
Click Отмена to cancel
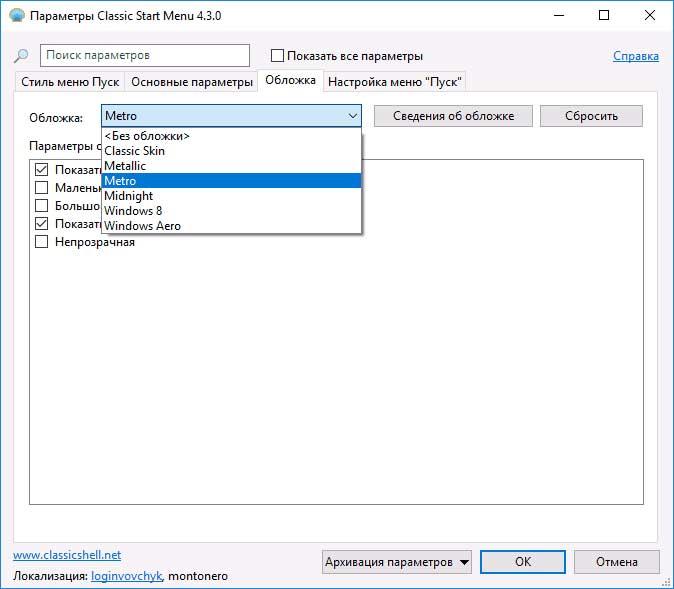[616, 562]
